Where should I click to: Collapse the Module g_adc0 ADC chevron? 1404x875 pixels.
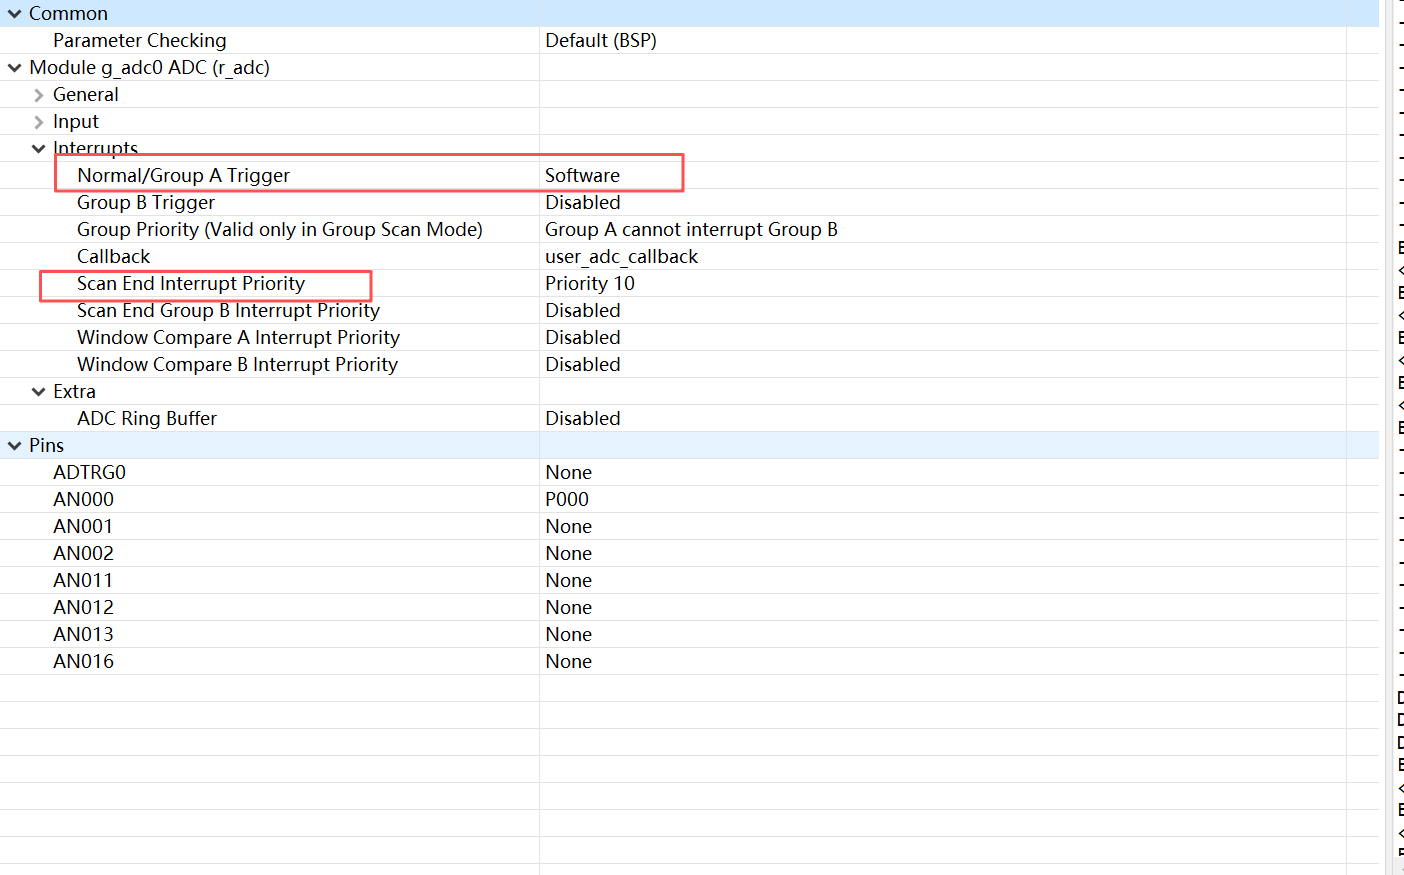click(14, 68)
